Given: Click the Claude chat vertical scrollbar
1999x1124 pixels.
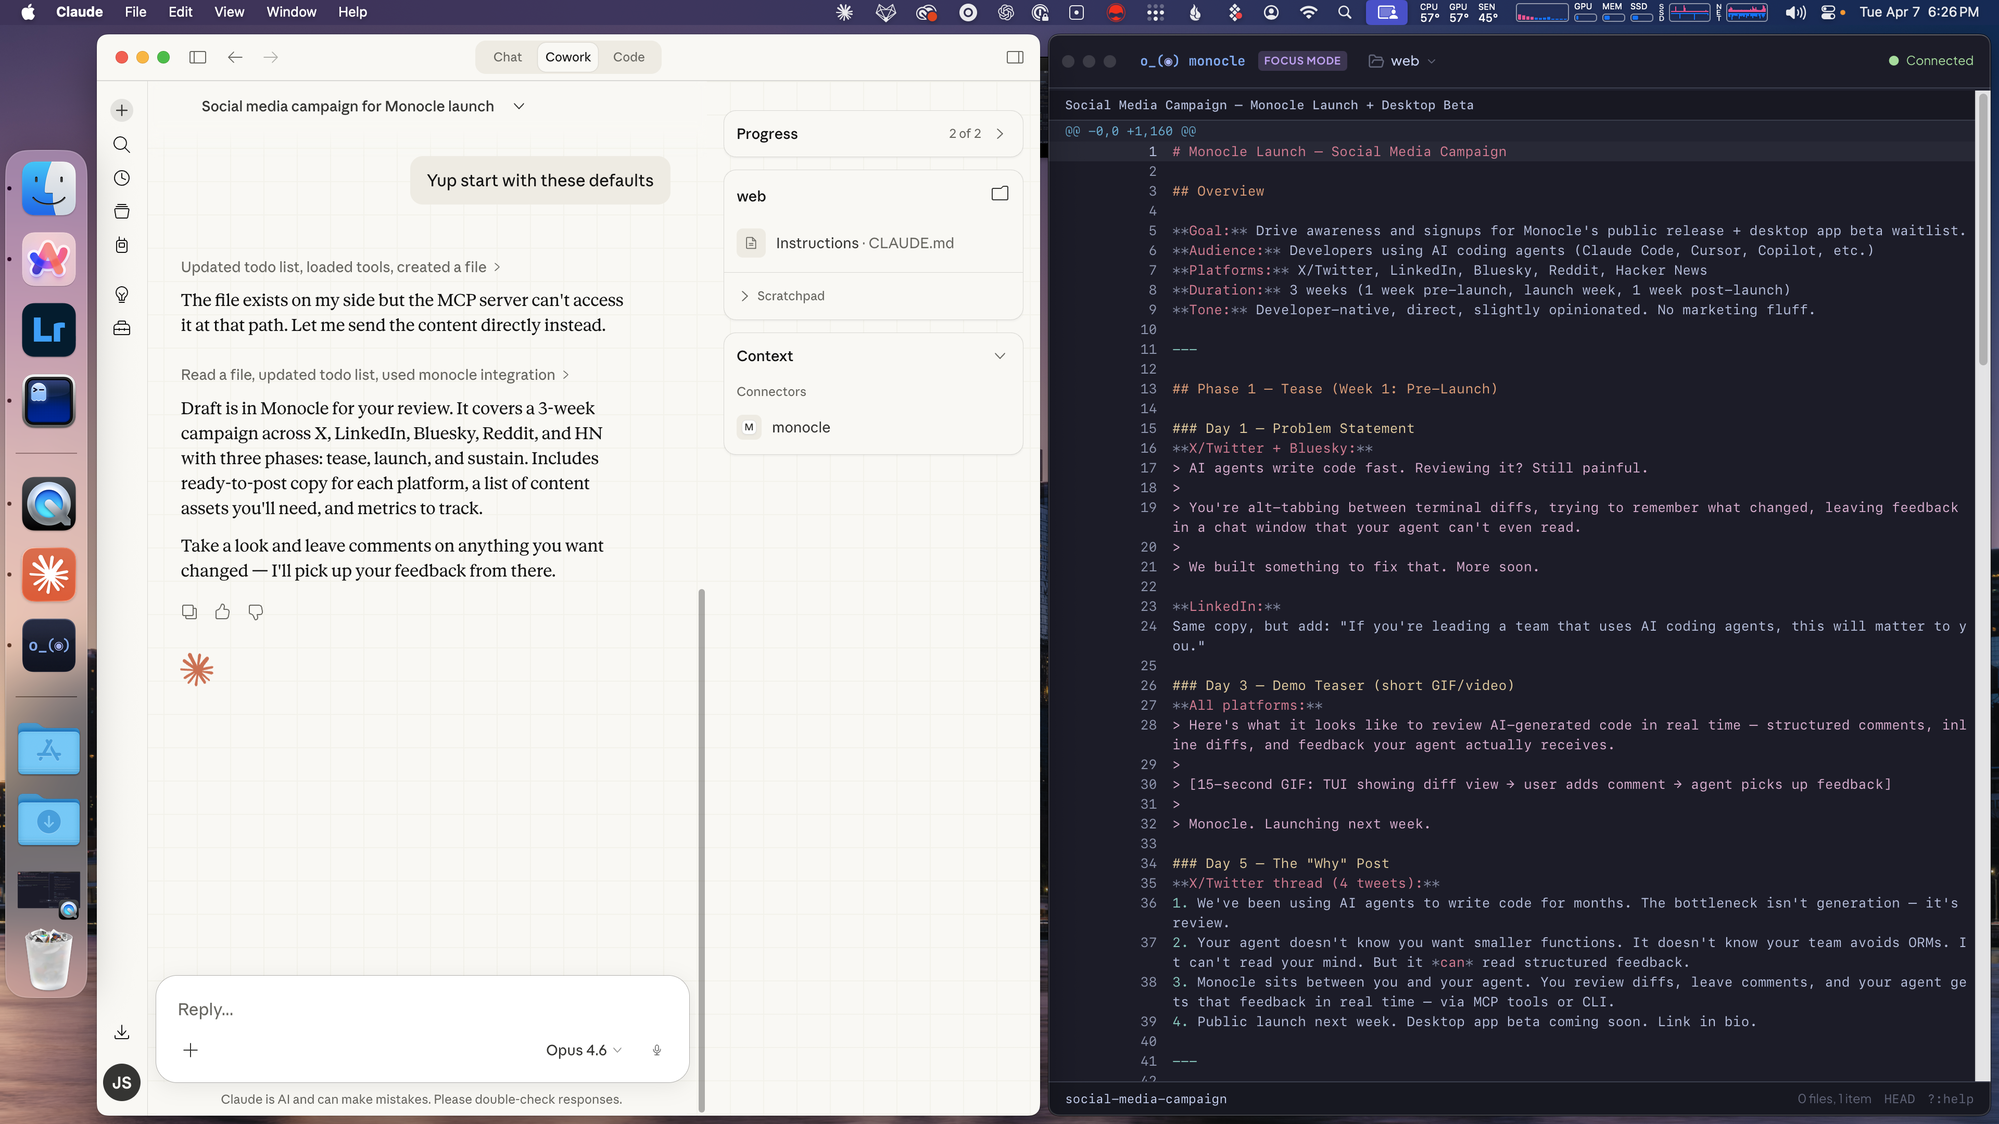Looking at the screenshot, I should [701, 850].
